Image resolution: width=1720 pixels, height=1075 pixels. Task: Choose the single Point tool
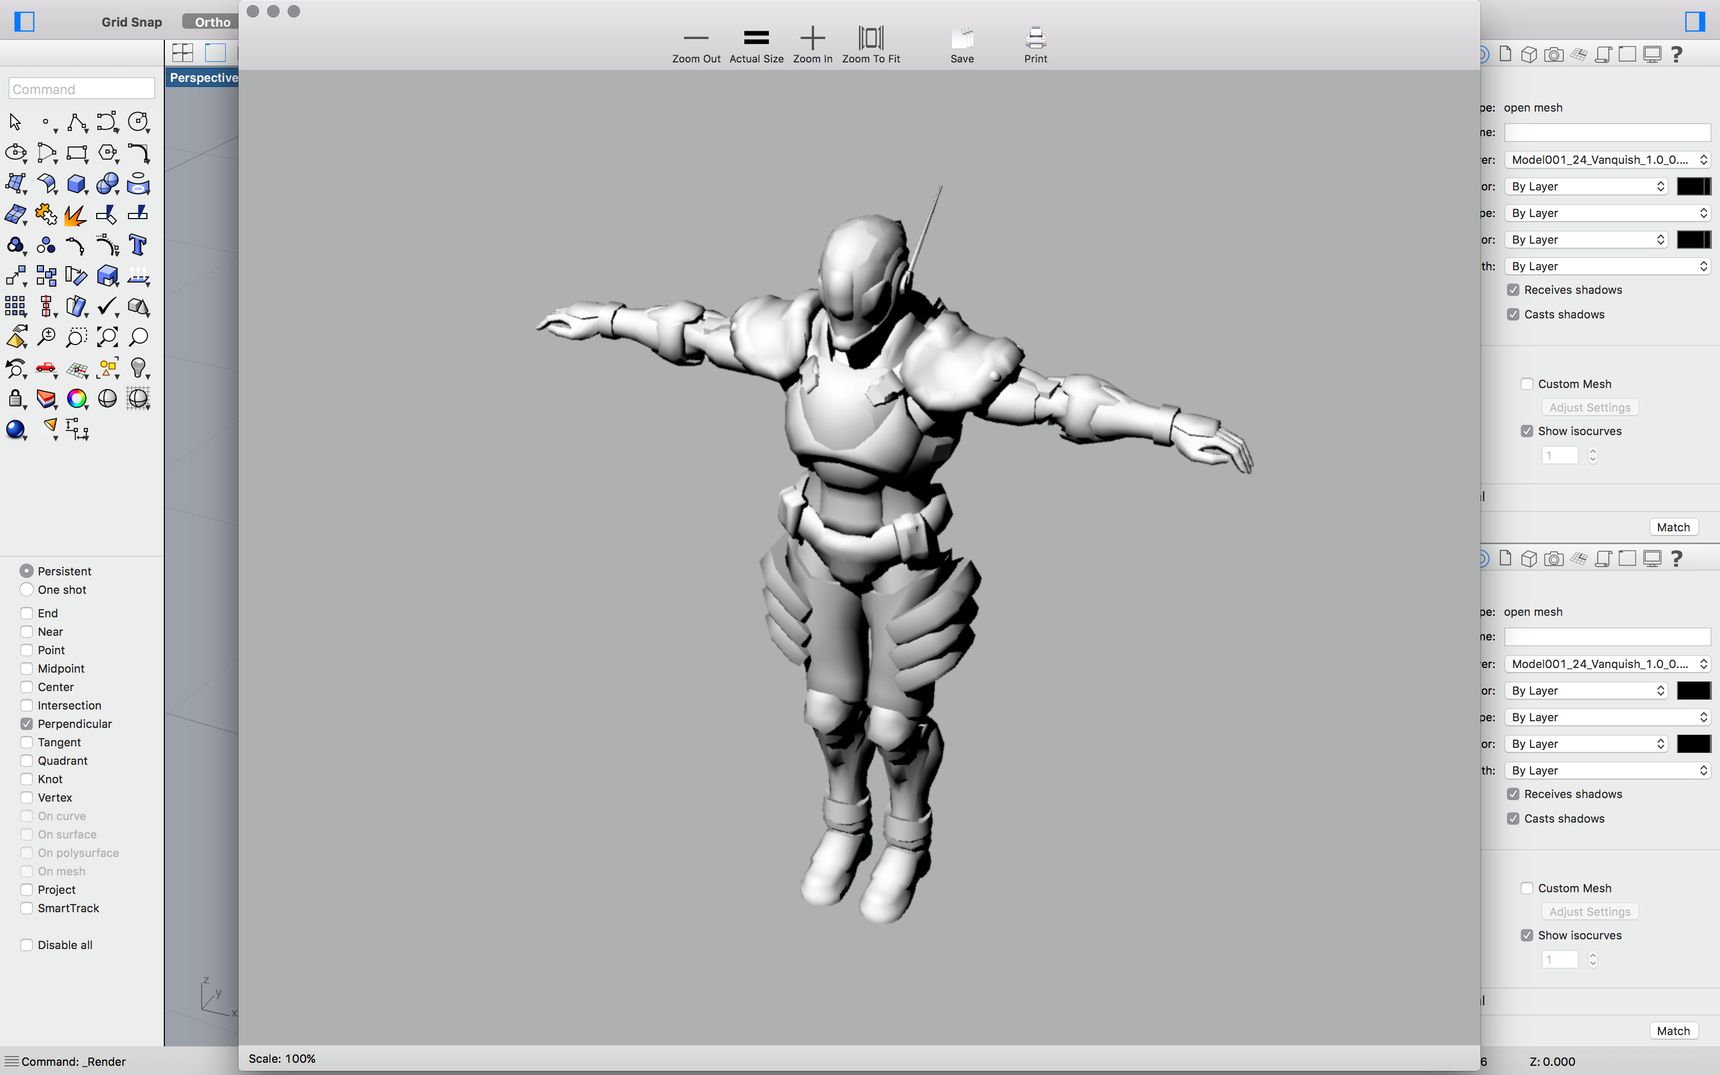pos(45,122)
